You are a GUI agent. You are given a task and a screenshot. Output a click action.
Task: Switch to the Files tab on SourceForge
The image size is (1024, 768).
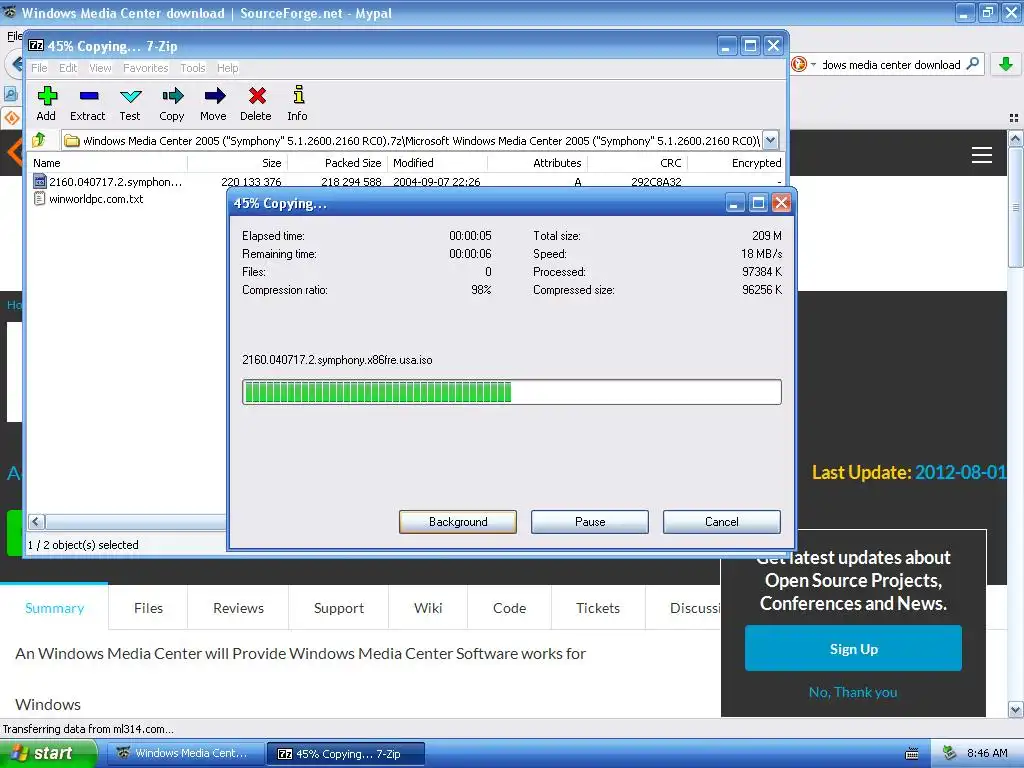coord(148,608)
